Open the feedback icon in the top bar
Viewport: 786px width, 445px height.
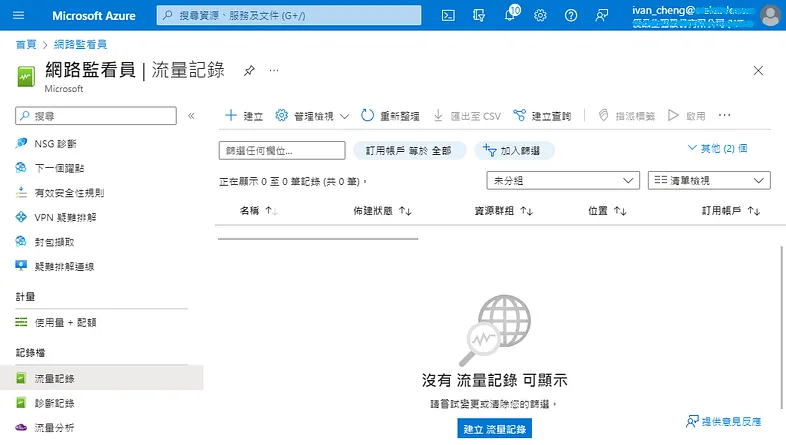pos(602,16)
